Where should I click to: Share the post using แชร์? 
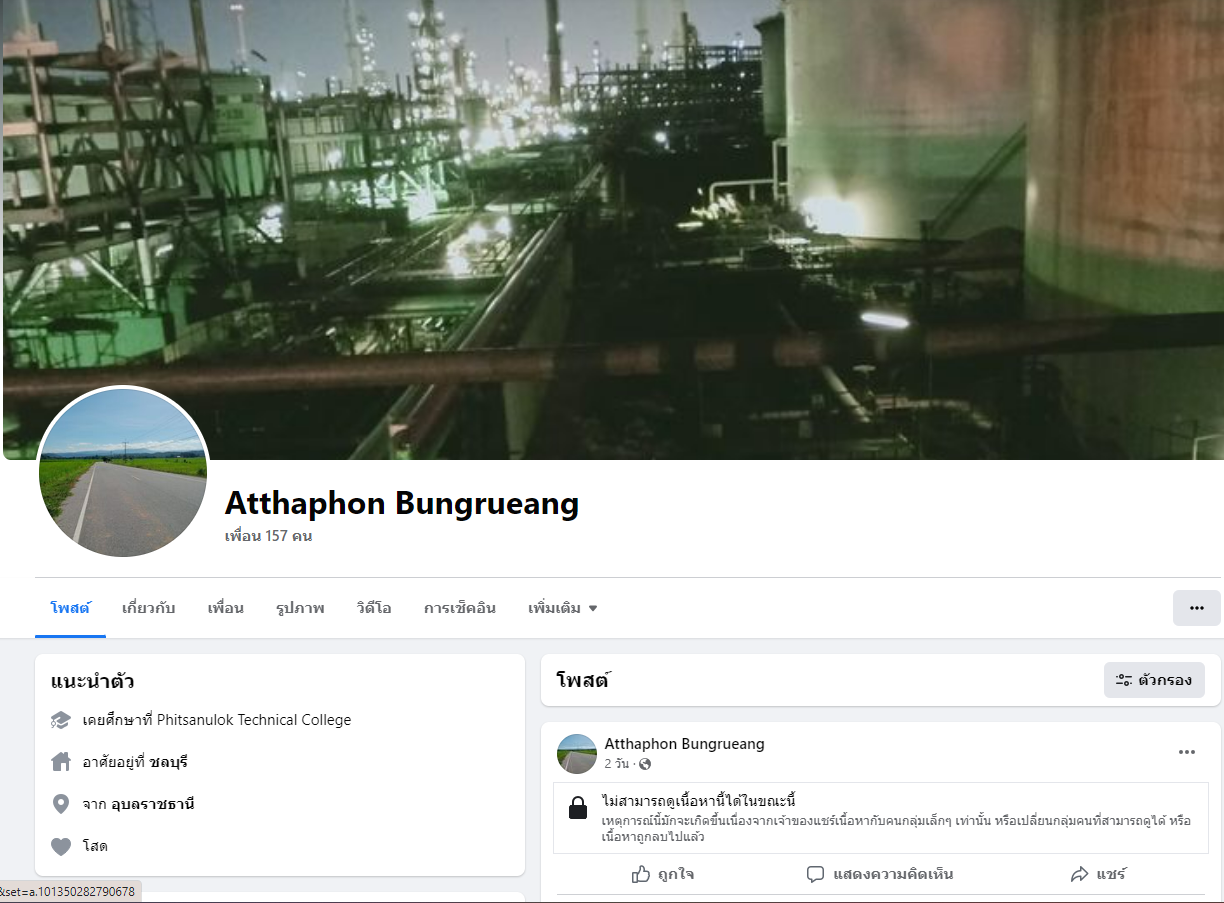click(1098, 874)
